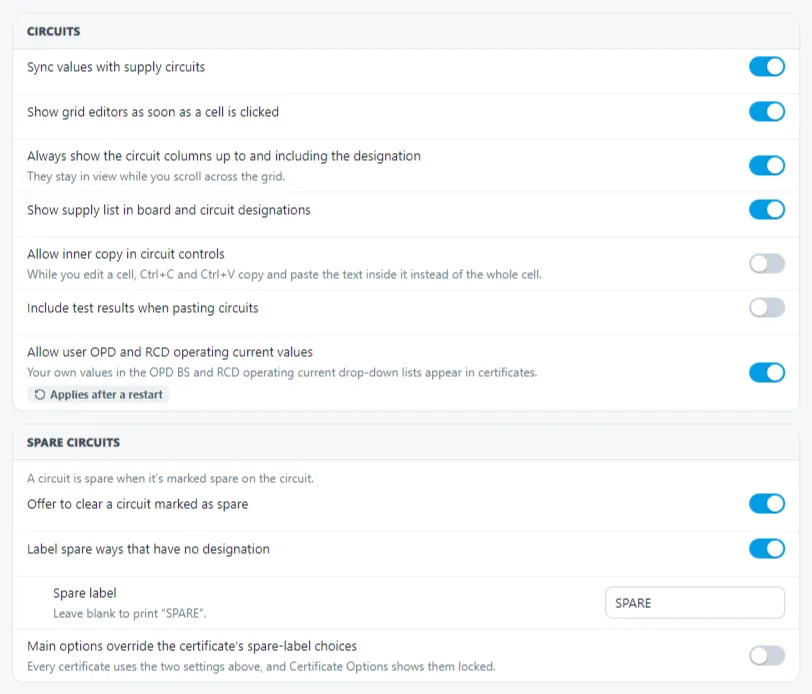This screenshot has width=812, height=694.
Task: Click 'A circuit is spare when' description
Action: pyautogui.click(x=170, y=479)
